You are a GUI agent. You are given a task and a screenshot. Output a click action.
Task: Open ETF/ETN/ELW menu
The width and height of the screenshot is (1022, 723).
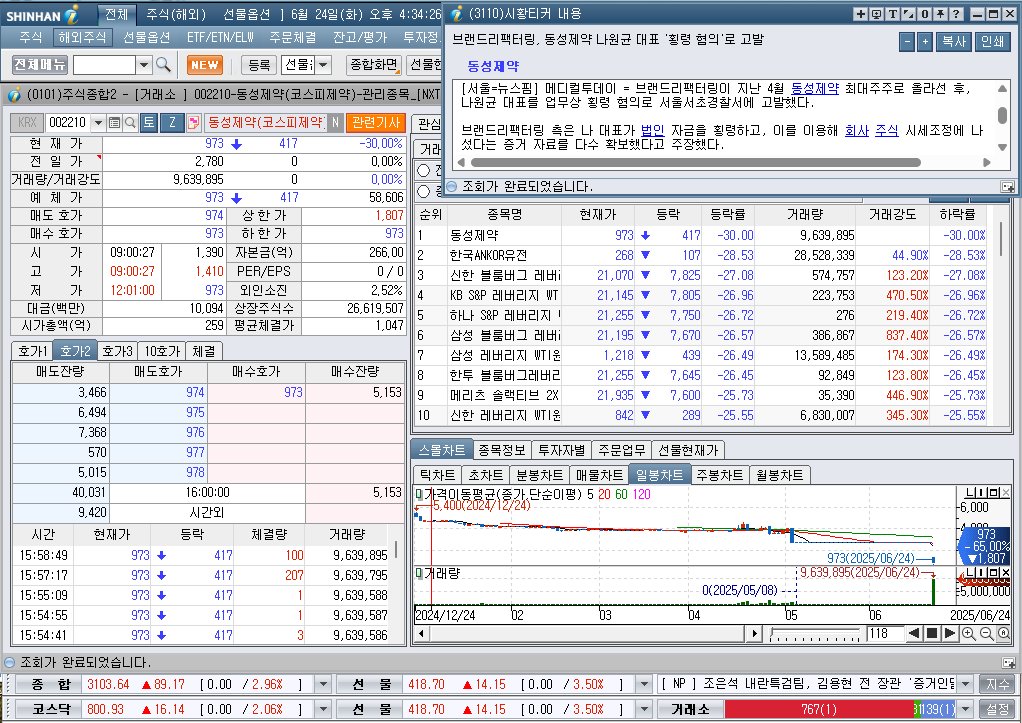coord(220,38)
